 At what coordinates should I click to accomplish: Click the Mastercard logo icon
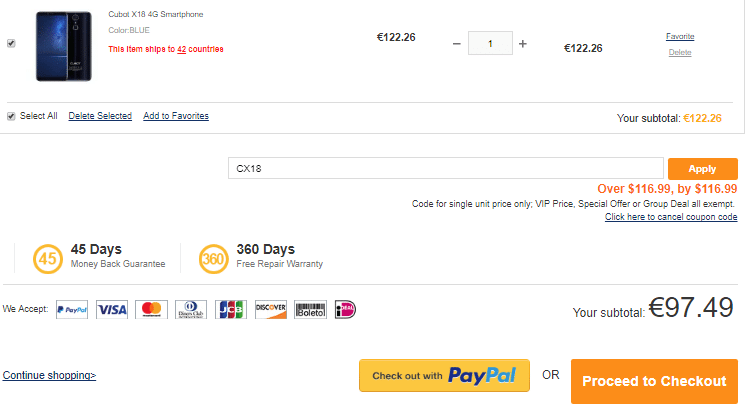point(151,310)
